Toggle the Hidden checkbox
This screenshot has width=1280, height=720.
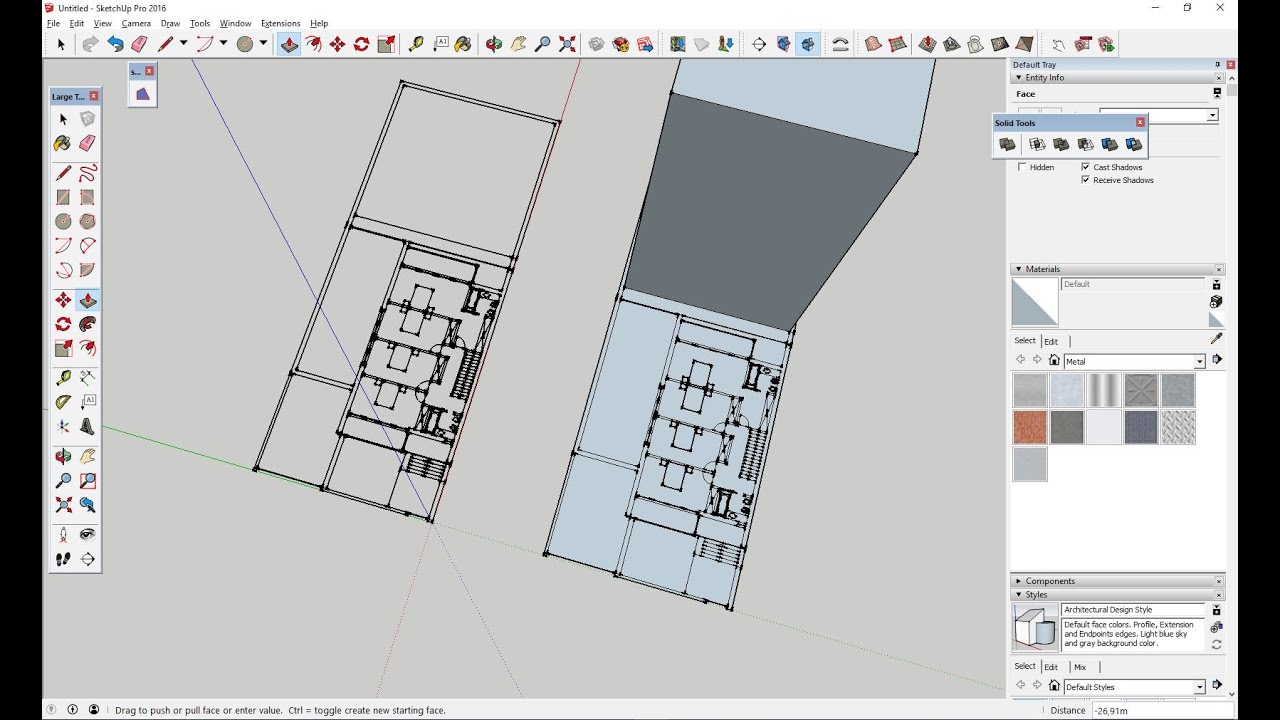1022,167
